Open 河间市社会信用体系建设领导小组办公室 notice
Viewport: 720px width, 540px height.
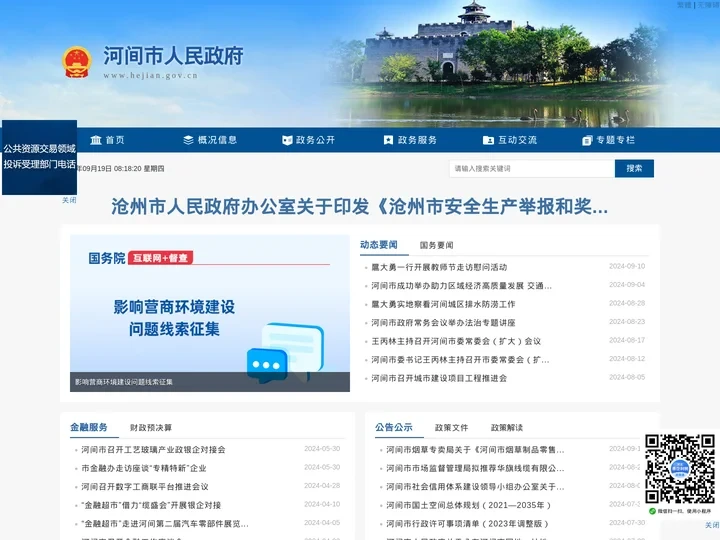pos(475,487)
